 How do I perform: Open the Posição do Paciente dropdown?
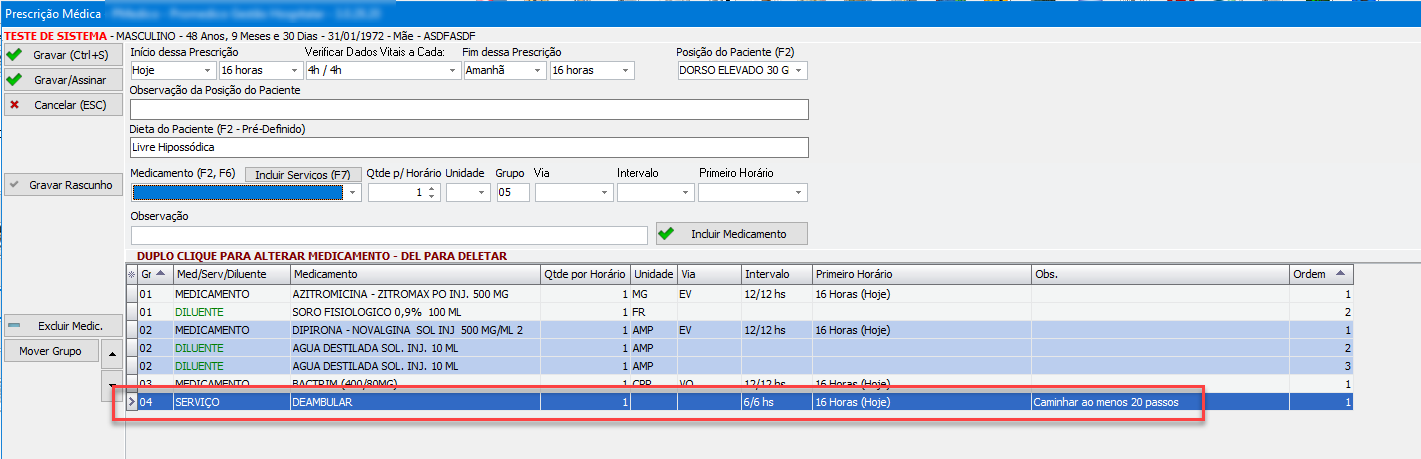pyautogui.click(x=798, y=71)
